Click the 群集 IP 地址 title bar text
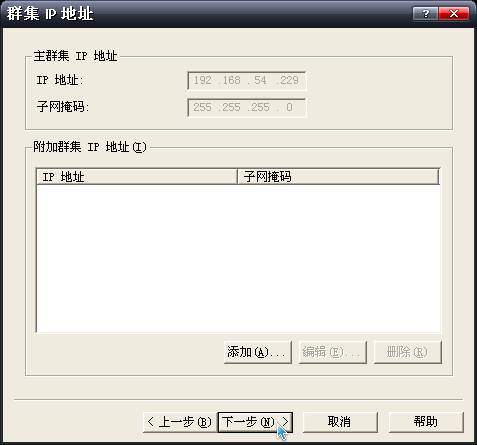This screenshot has height=445, width=477. pyautogui.click(x=50, y=14)
